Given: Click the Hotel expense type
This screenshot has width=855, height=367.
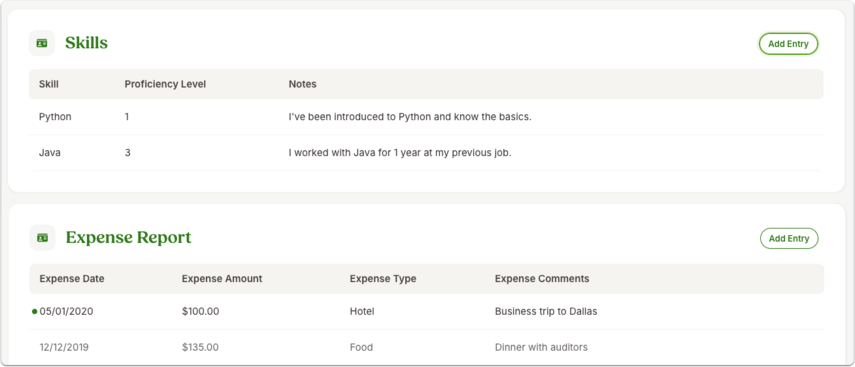Looking at the screenshot, I should (x=362, y=311).
